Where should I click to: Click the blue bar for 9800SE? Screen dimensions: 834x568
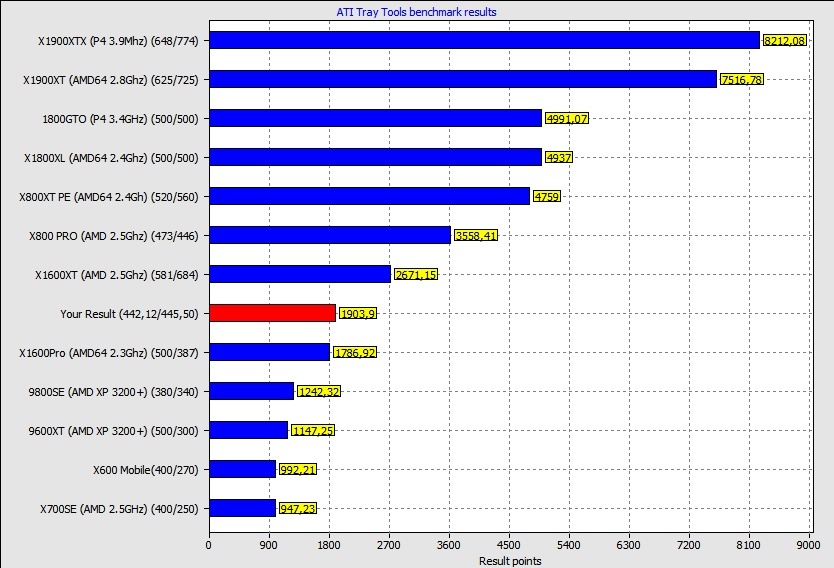coord(252,391)
